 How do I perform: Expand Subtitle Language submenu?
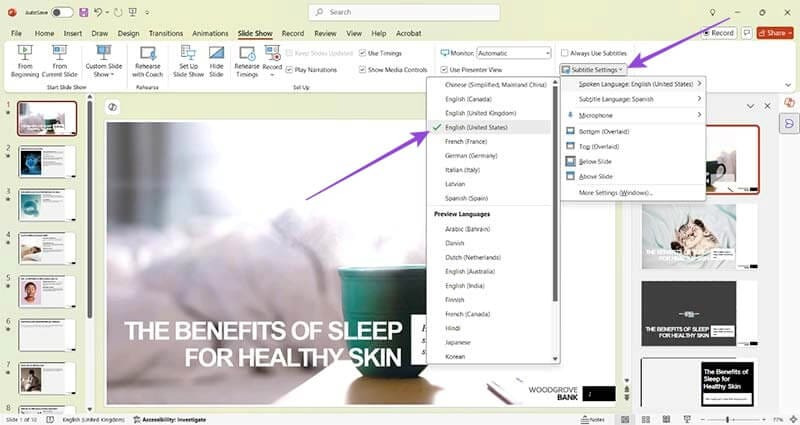tap(640, 99)
